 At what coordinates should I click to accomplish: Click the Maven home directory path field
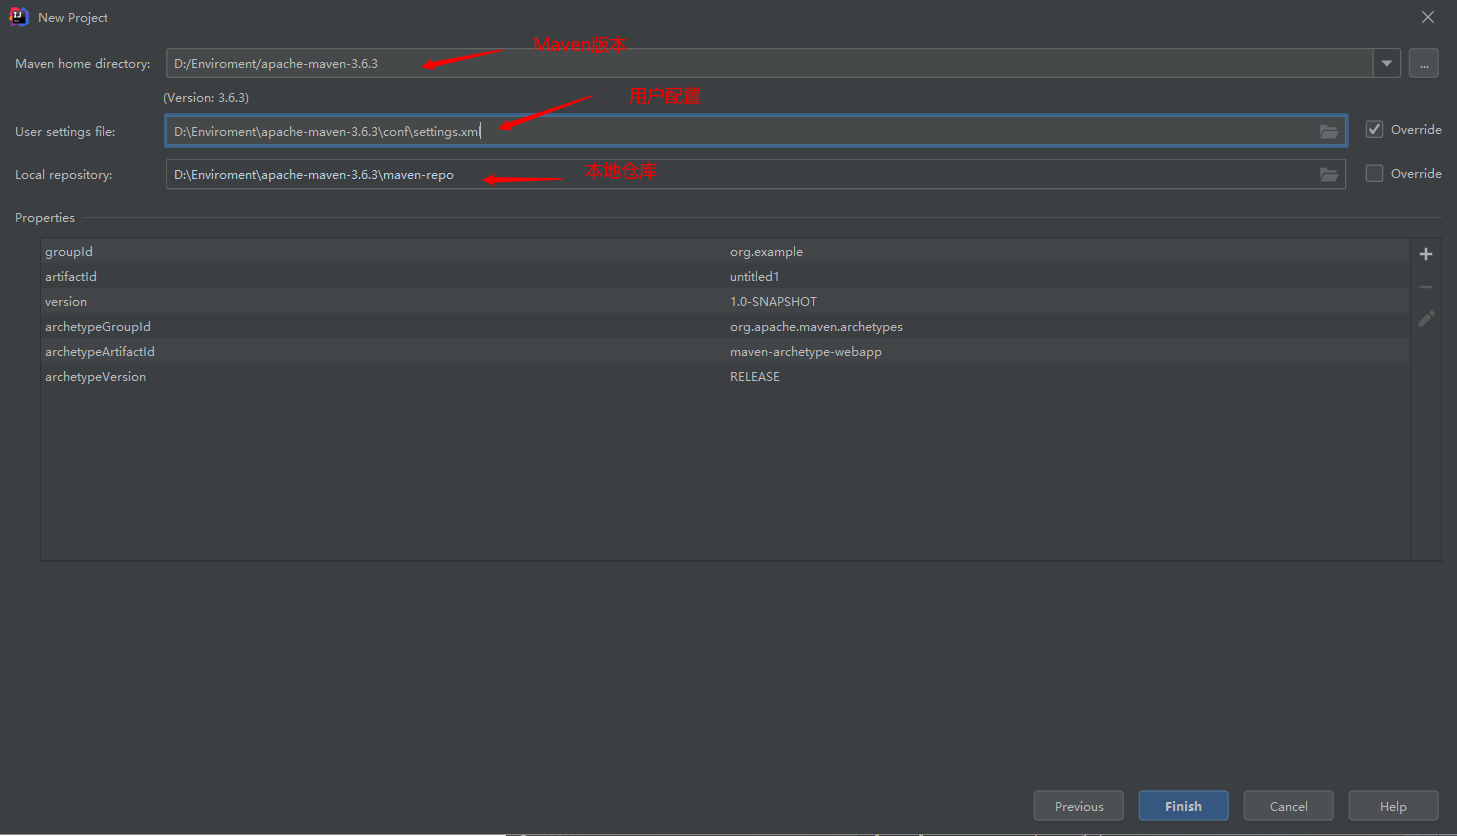[769, 63]
